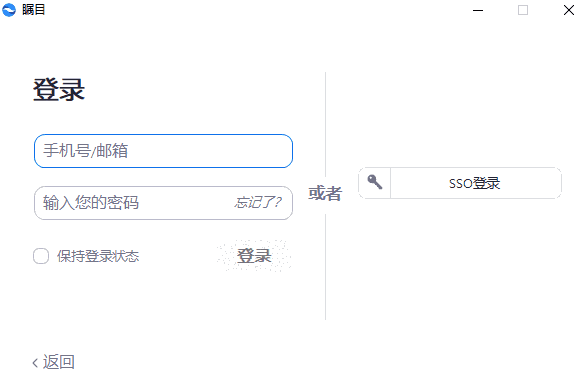Choose the SSO登录 button
Screen dimensions: 583x390
point(460,183)
